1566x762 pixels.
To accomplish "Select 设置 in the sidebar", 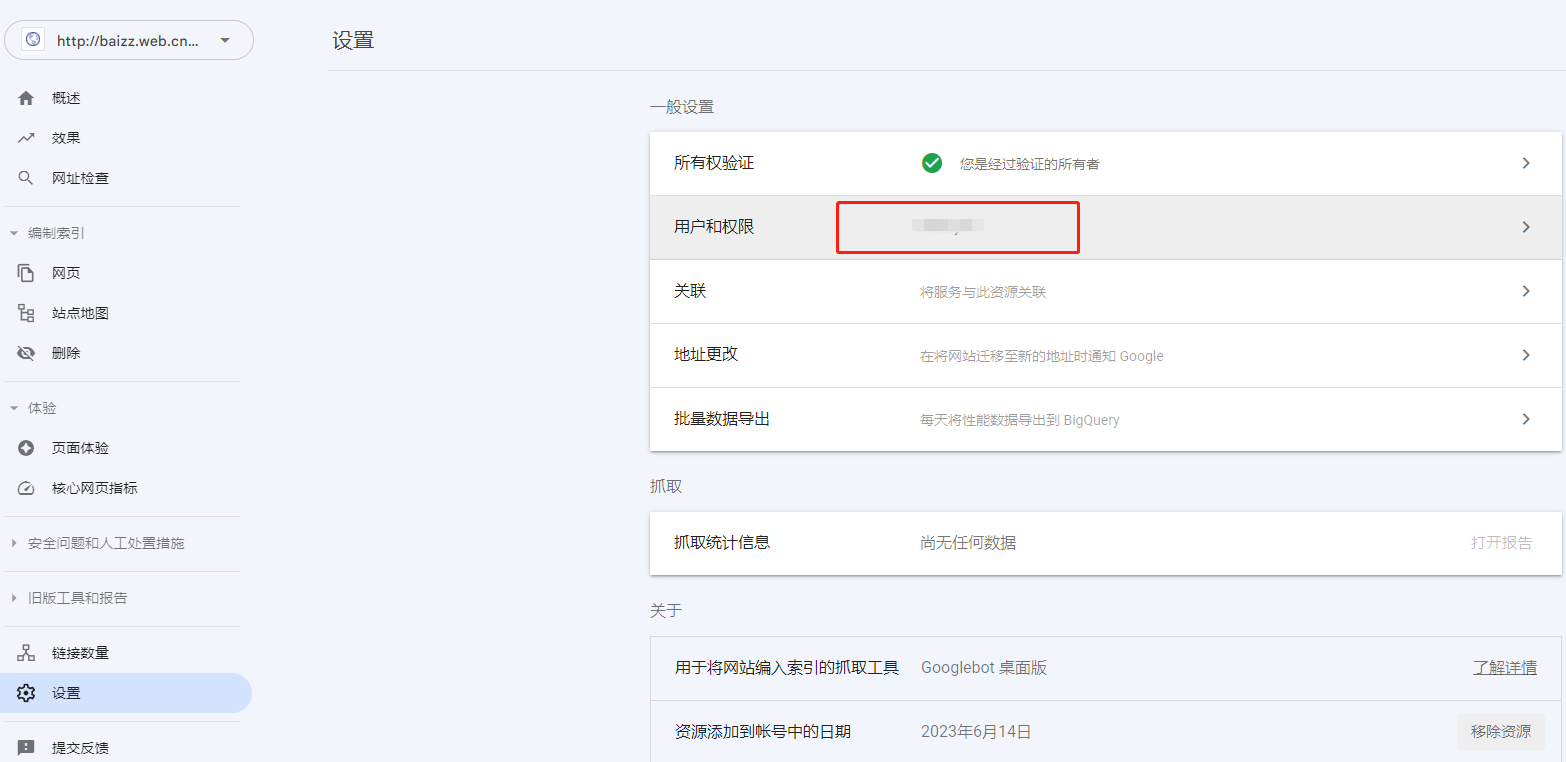I will point(126,693).
